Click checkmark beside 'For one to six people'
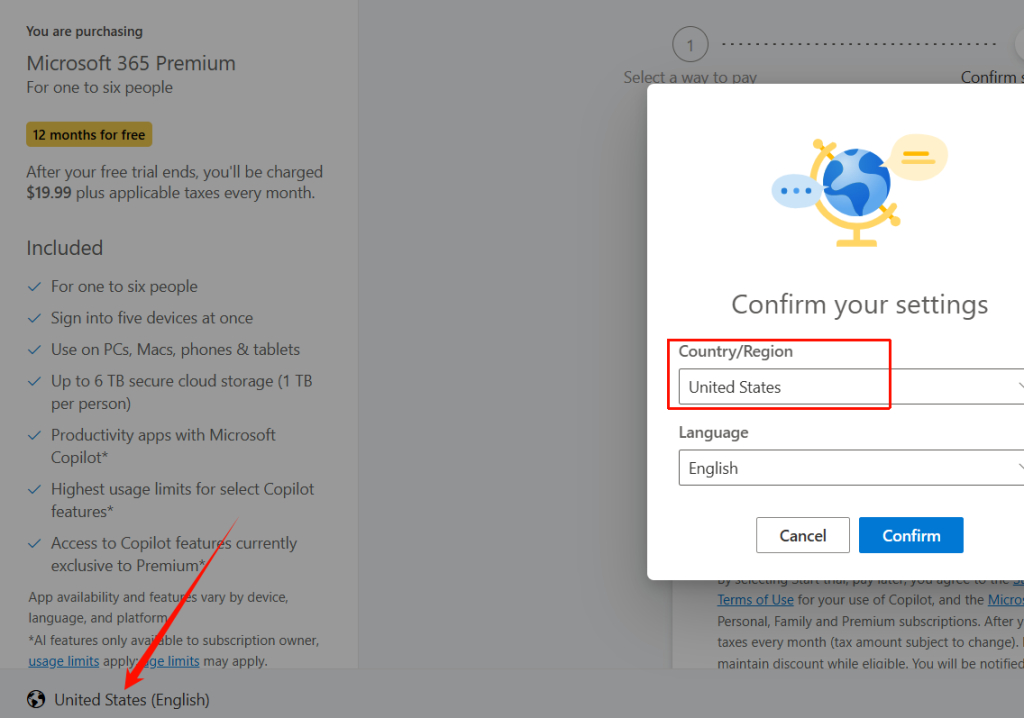This screenshot has height=718, width=1024. [x=35, y=287]
